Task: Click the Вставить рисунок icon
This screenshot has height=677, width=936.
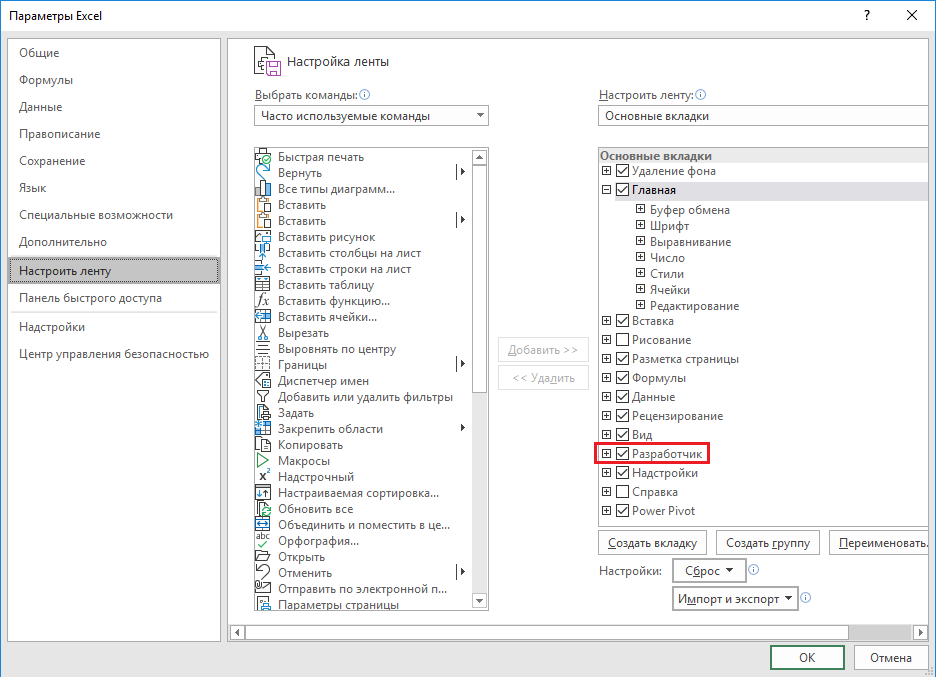Action: click(263, 237)
